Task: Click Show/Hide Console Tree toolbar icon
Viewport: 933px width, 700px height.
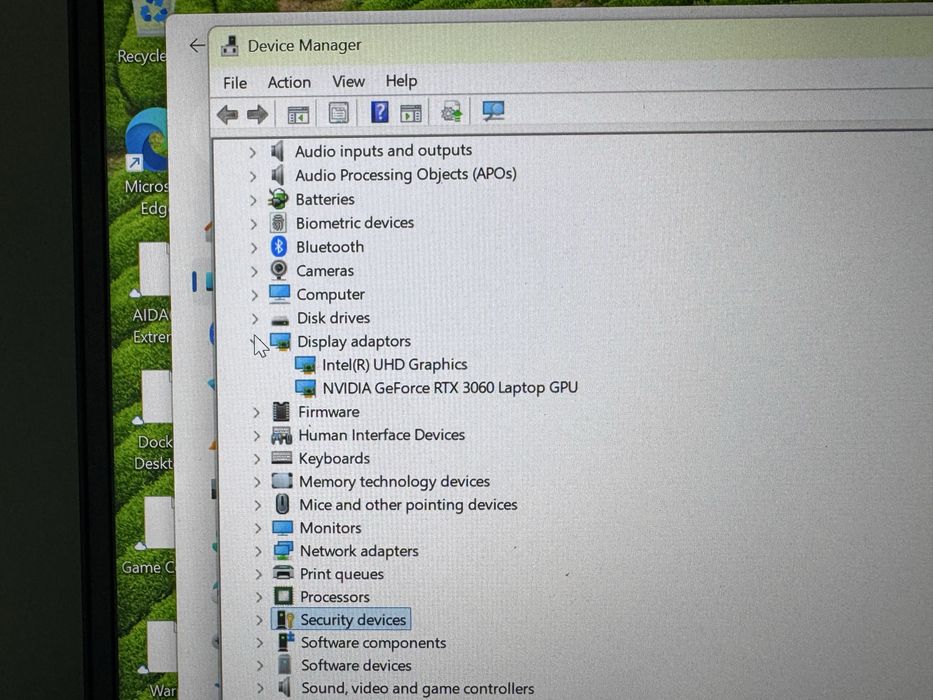Action: click(x=298, y=114)
